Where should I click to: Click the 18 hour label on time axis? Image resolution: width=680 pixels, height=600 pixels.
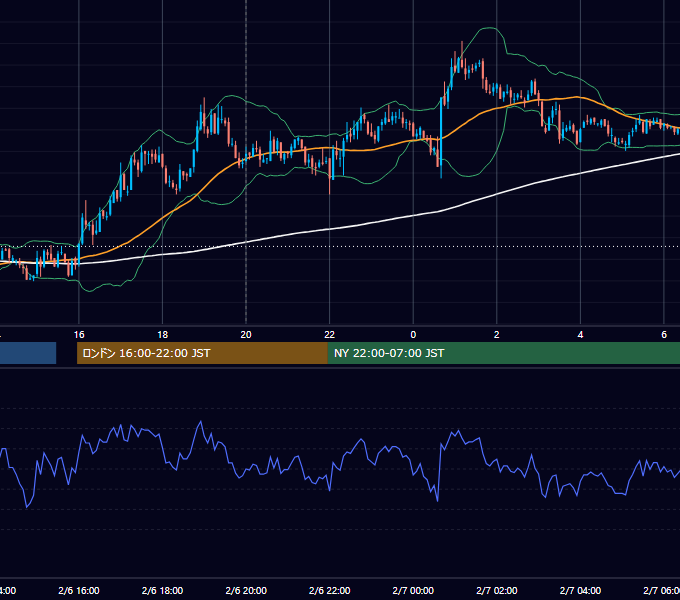tap(162, 335)
